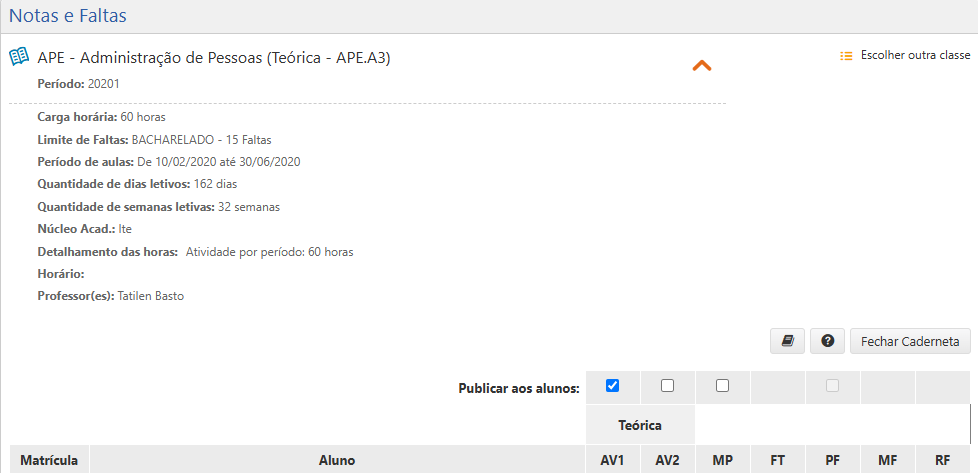The height and width of the screenshot is (473, 978).
Task: Click the Fechar Caderneta button
Action: point(910,341)
